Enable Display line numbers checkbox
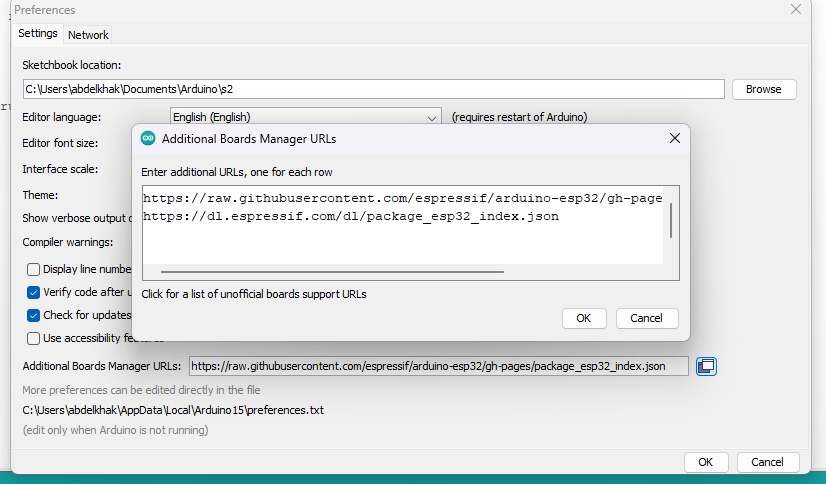Viewport: 826px width, 484px height. click(x=33, y=269)
